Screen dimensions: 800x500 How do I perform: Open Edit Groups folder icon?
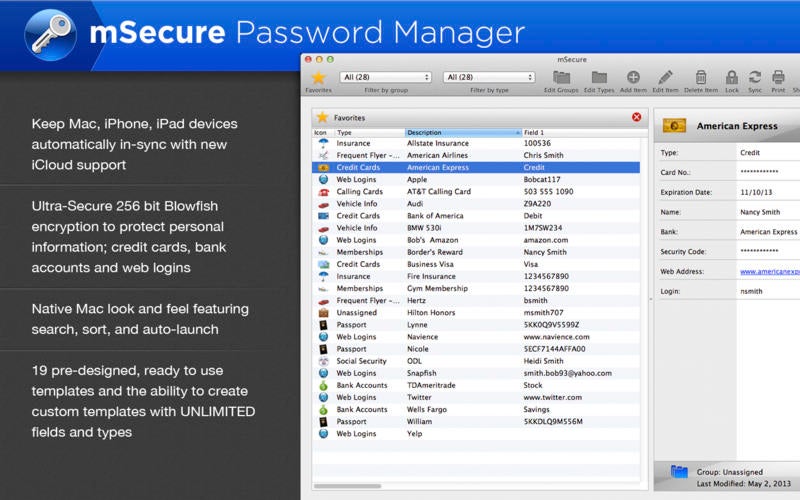[562, 77]
